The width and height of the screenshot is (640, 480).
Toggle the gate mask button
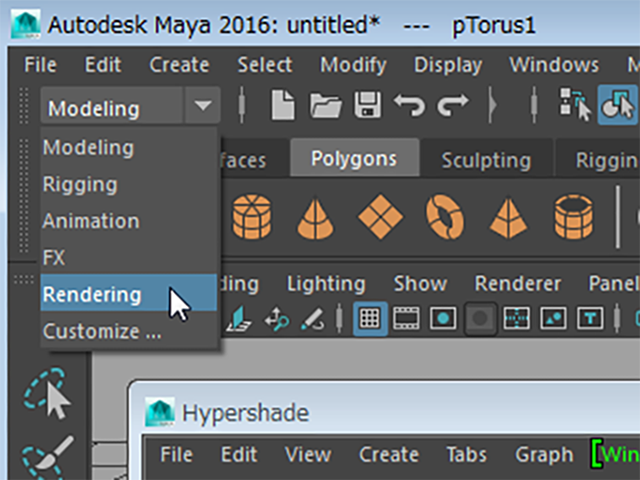tap(480, 318)
